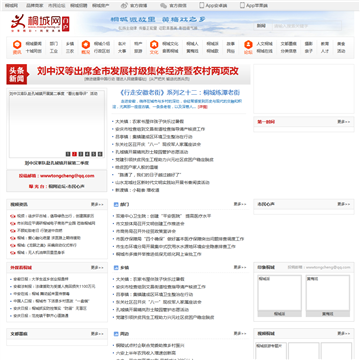Show more 乡镇 news via 更多
360x360 pixels.
(240, 267)
